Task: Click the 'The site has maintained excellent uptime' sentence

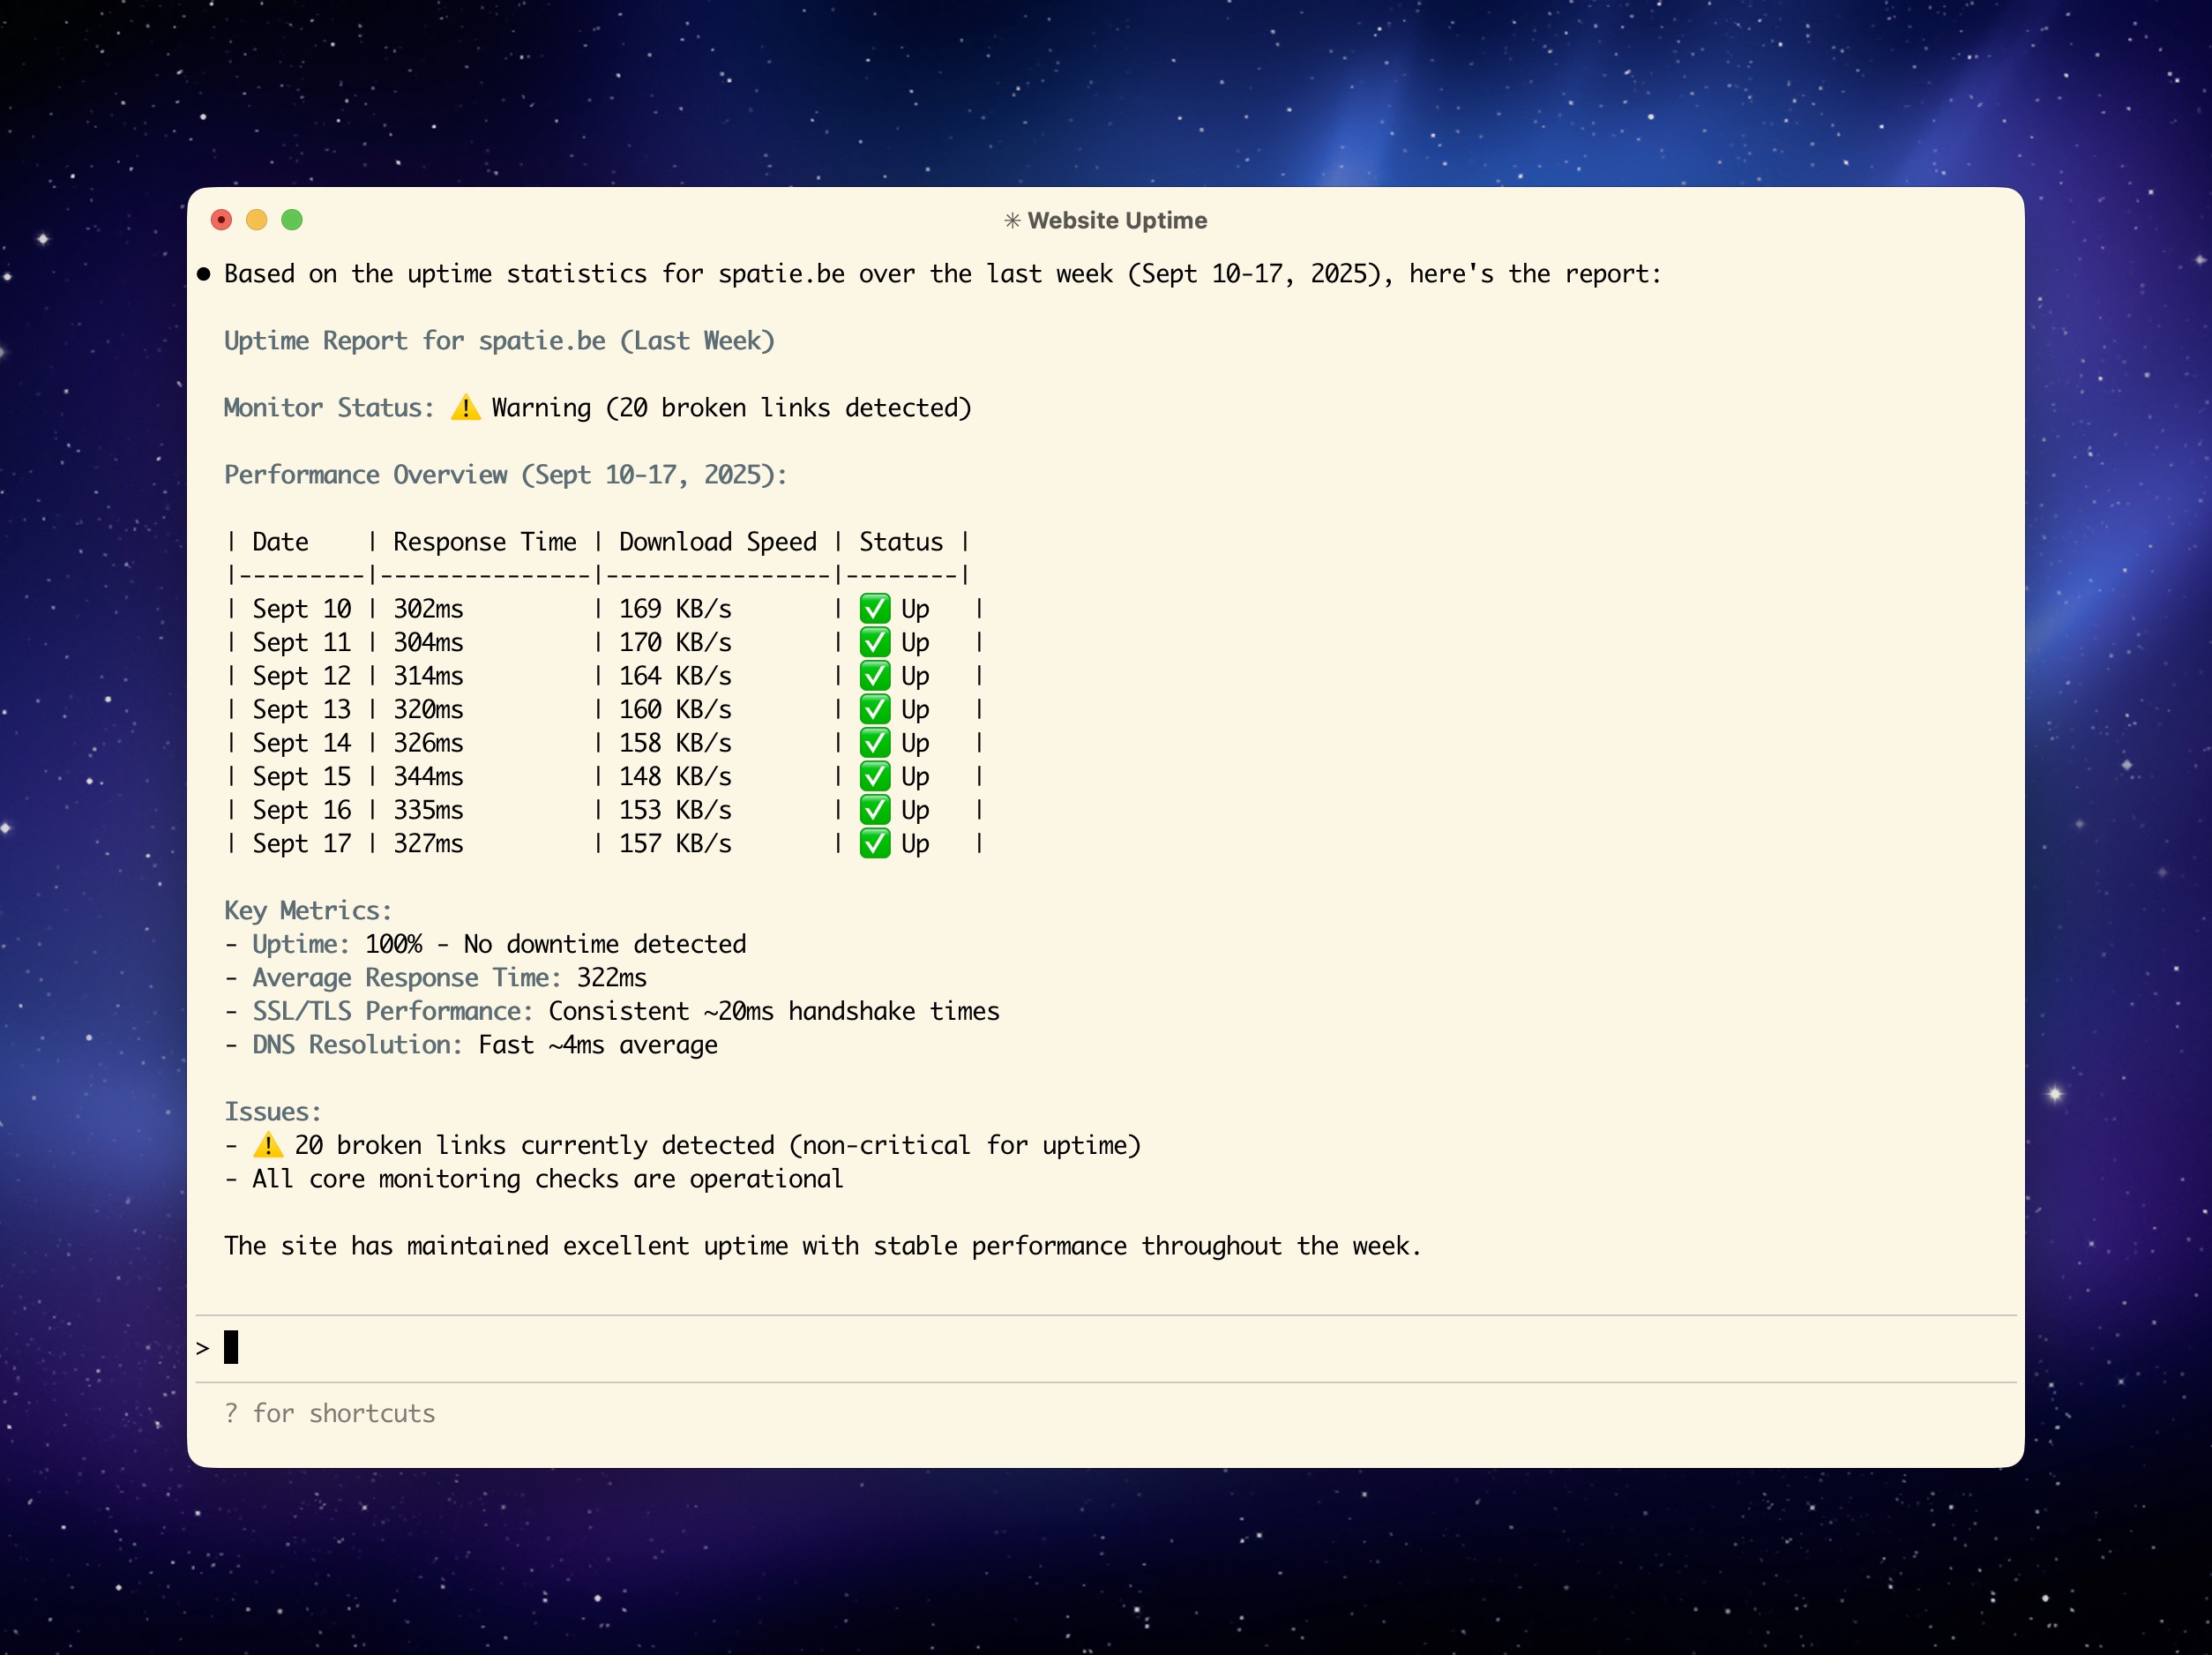Action: click(822, 1246)
